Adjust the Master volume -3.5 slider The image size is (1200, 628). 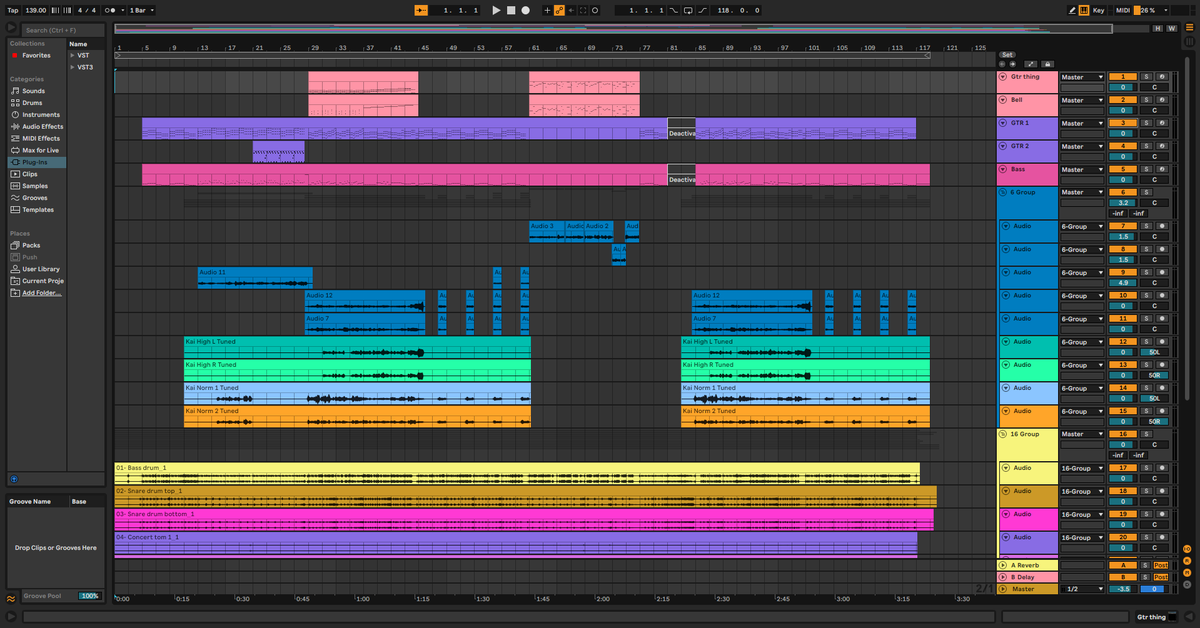tap(1123, 589)
